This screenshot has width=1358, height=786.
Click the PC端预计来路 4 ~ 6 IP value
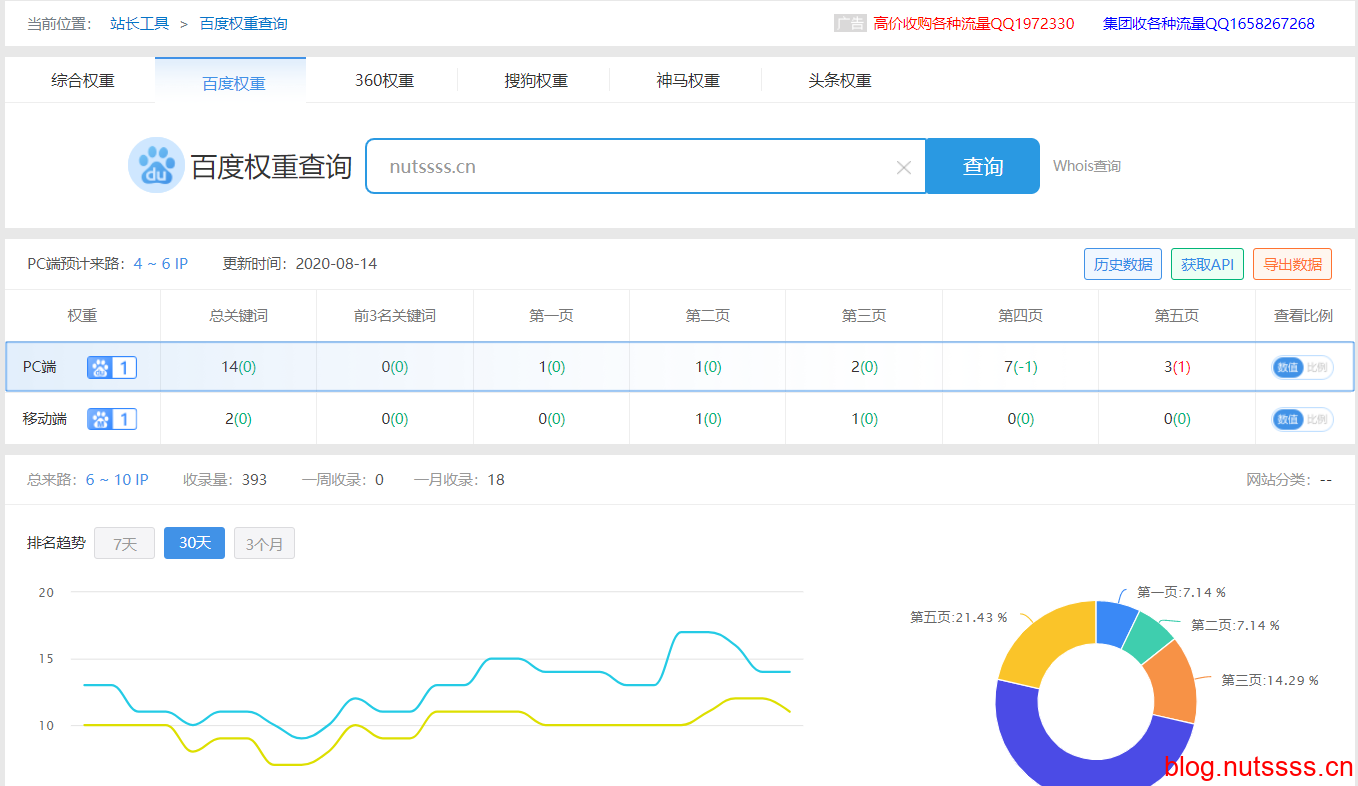161,264
